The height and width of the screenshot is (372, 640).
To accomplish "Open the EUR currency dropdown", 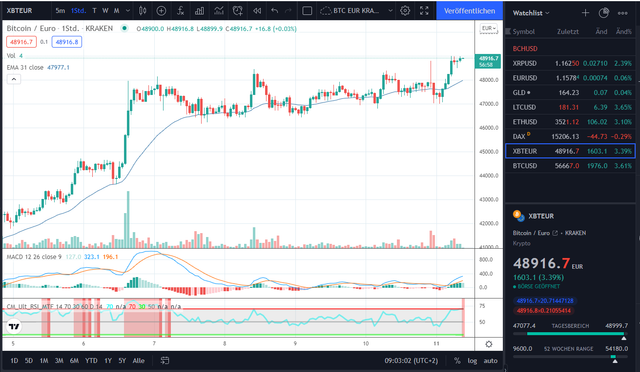I will (x=489, y=28).
